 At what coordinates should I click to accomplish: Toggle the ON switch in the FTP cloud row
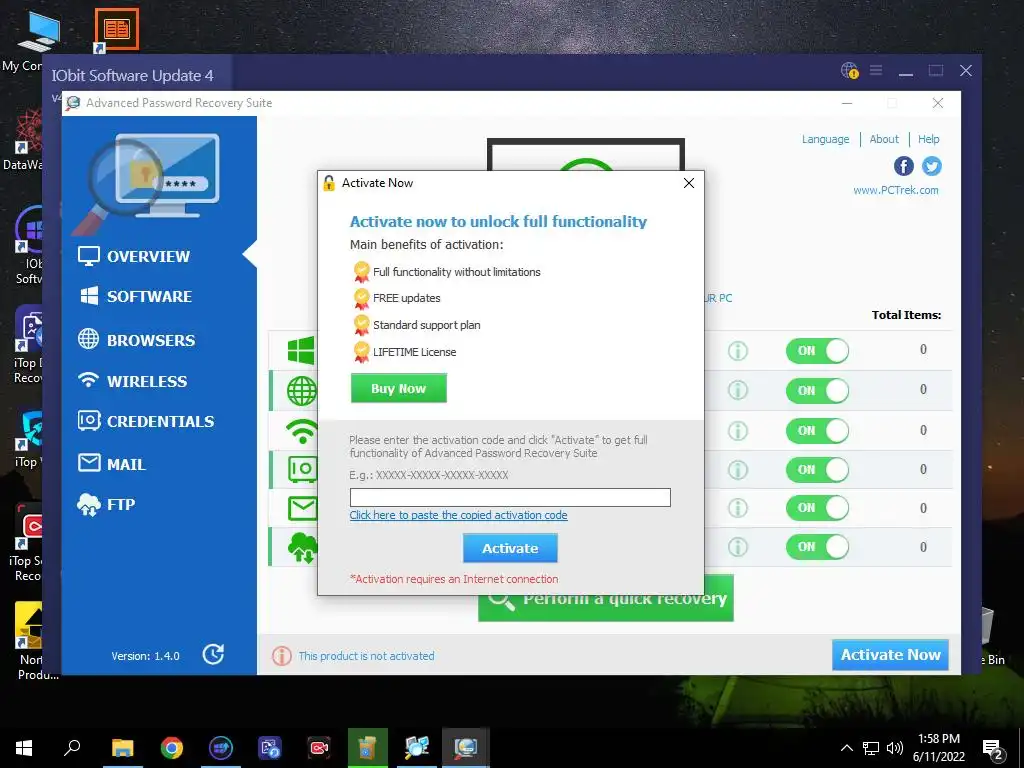click(x=817, y=547)
